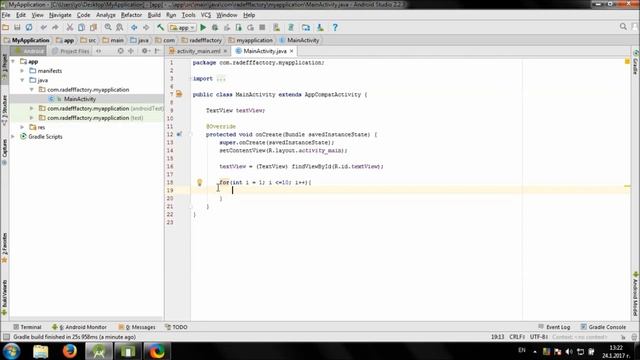Image resolution: width=640 pixels, height=360 pixels.
Task: Open the Messages tool window
Action: (137, 327)
